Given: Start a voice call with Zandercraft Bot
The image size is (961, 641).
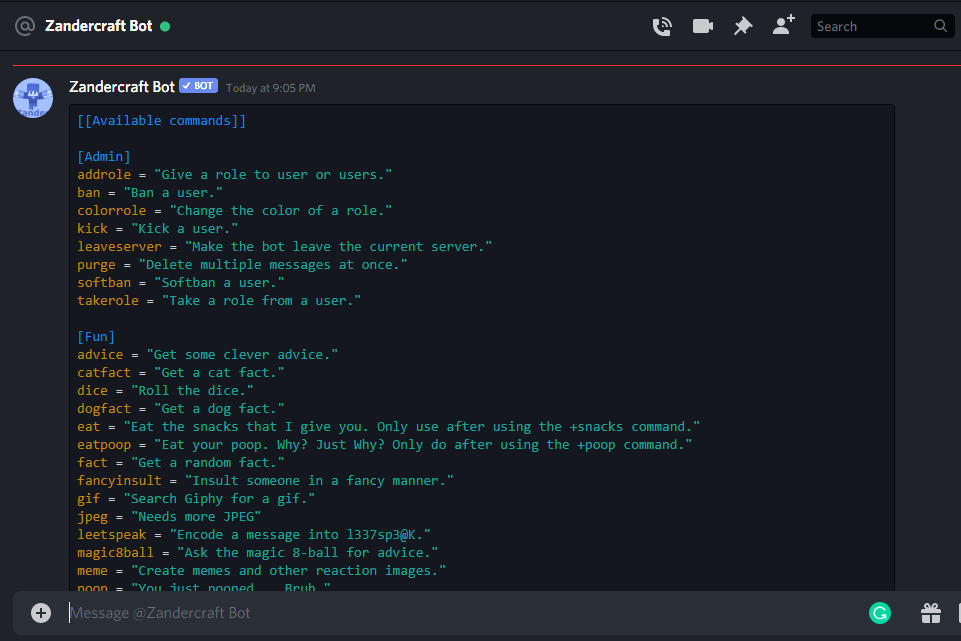Looking at the screenshot, I should click(662, 26).
